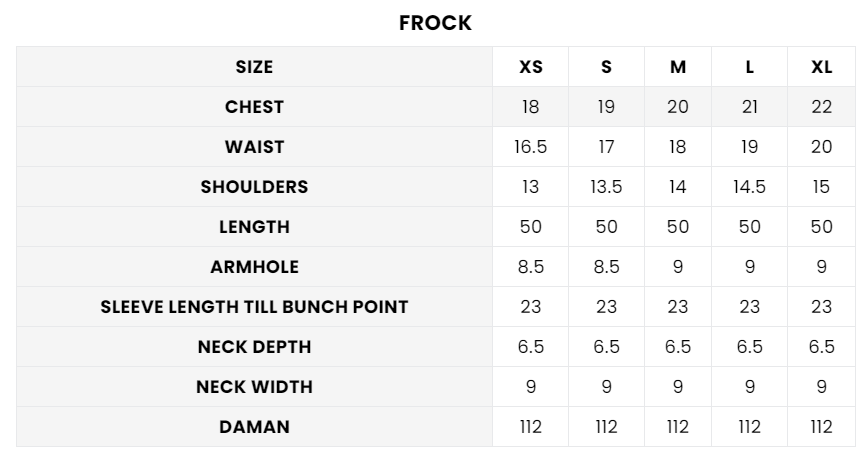Click the XS size column header
Screen dimensions: 868x471
tap(531, 67)
